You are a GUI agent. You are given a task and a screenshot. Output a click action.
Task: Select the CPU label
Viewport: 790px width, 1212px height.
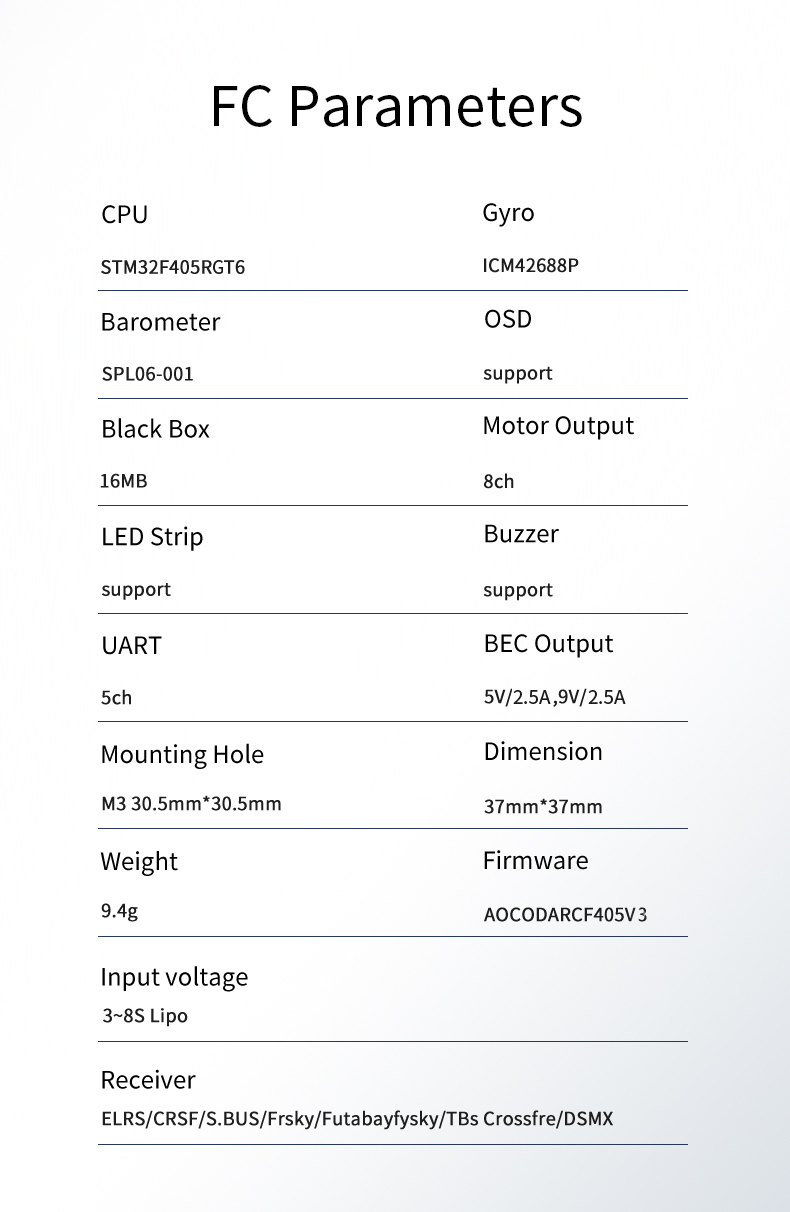pos(124,215)
